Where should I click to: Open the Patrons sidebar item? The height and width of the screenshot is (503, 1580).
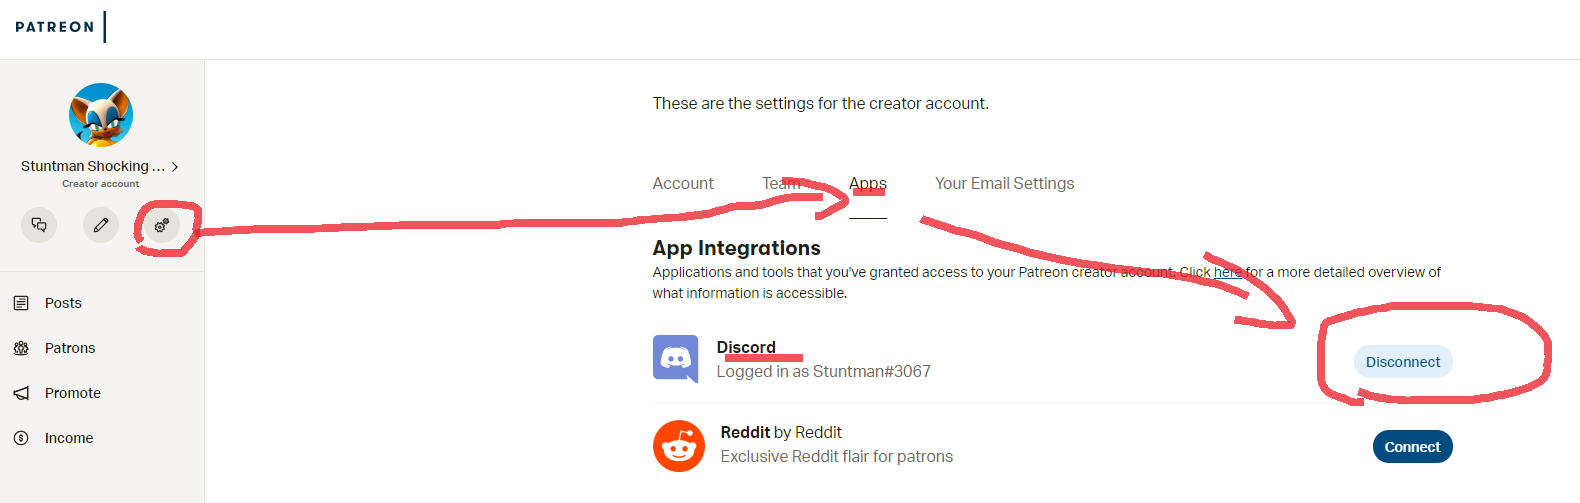pos(69,348)
